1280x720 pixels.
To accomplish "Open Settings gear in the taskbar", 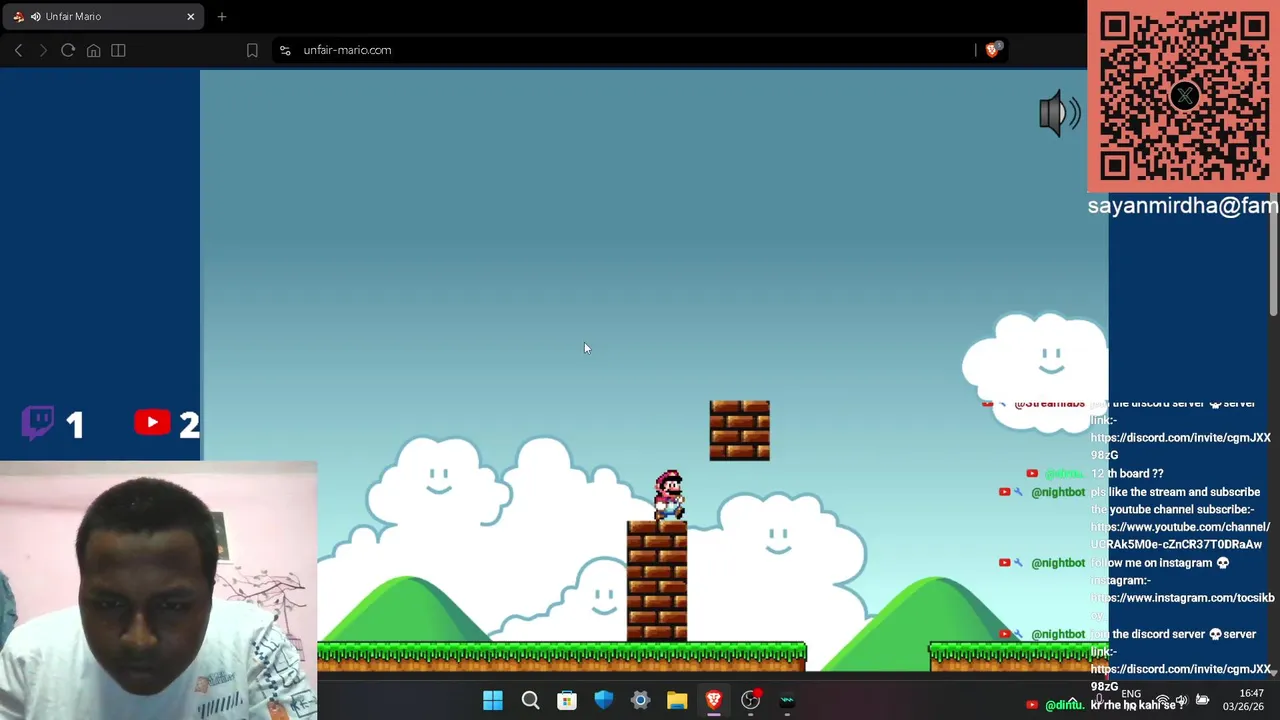I will pyautogui.click(x=640, y=701).
